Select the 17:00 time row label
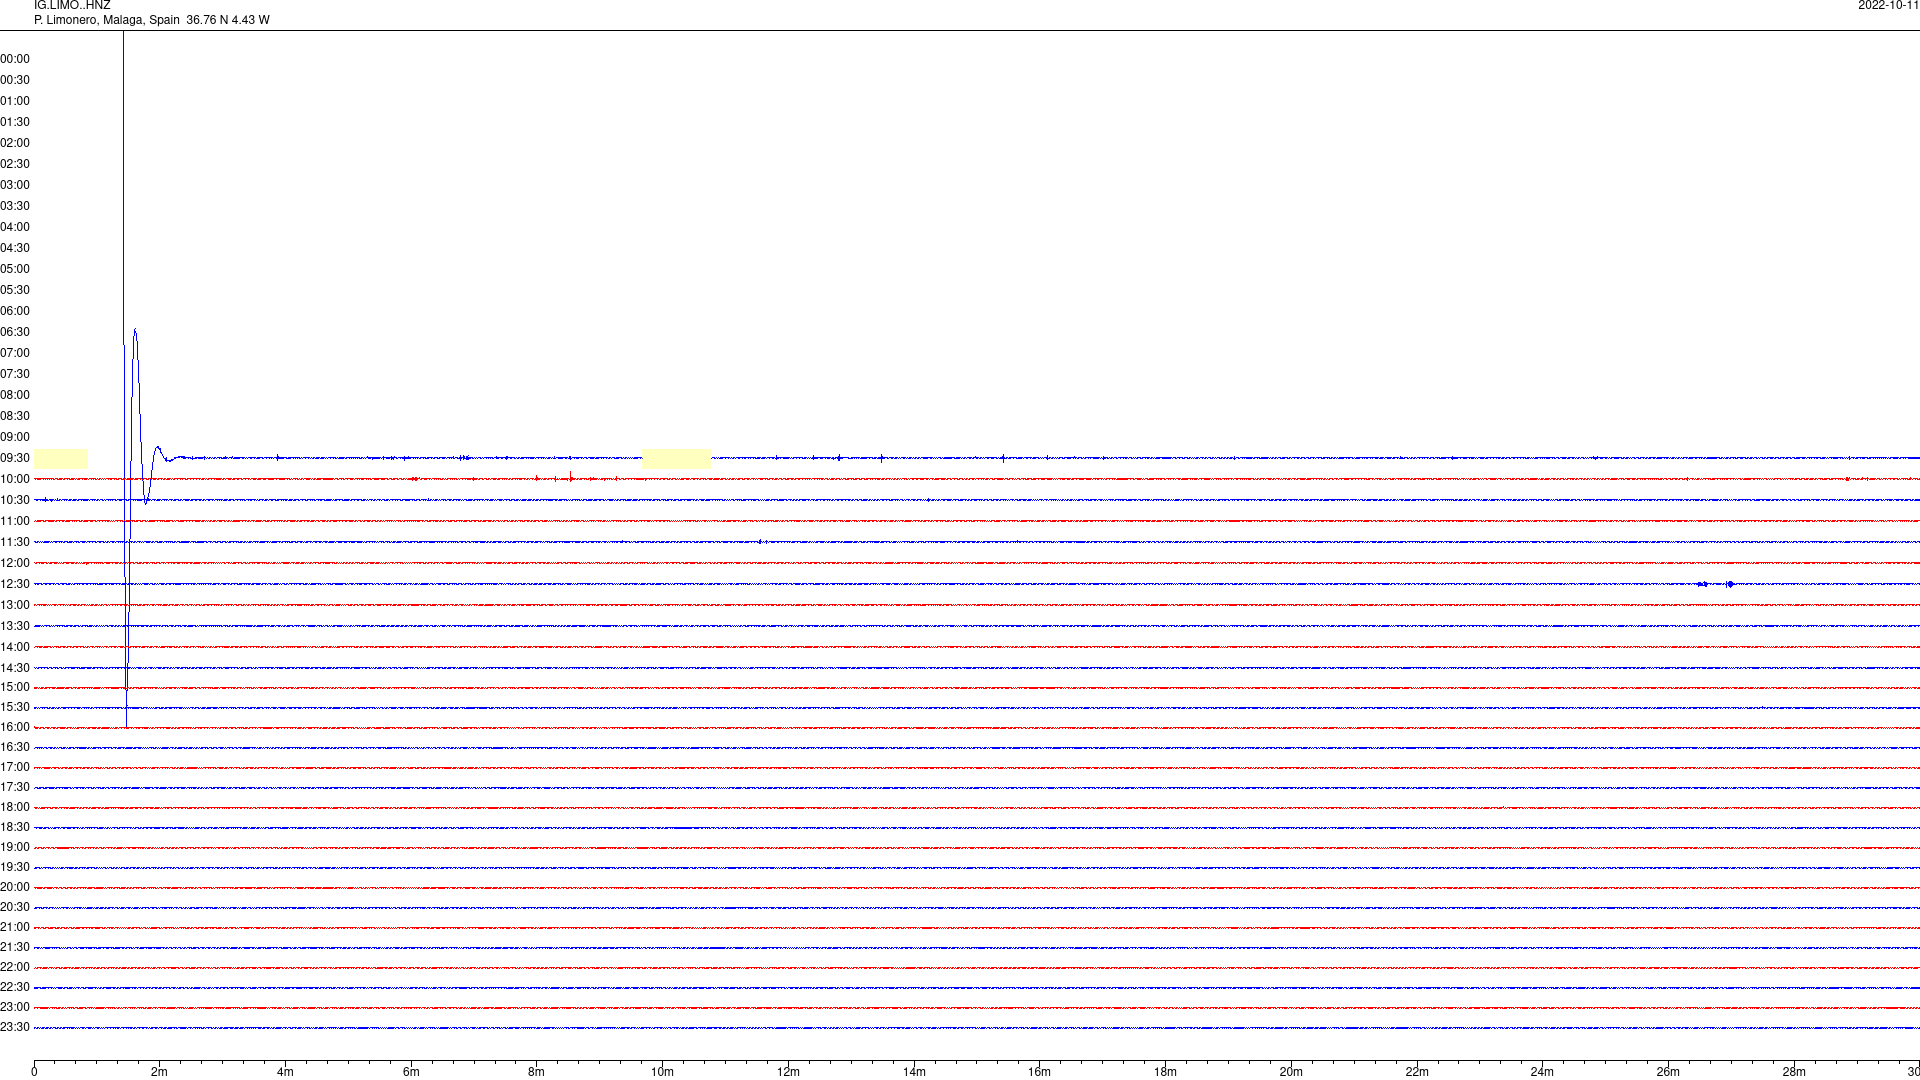This screenshot has height=1080, width=1920. 15,767
